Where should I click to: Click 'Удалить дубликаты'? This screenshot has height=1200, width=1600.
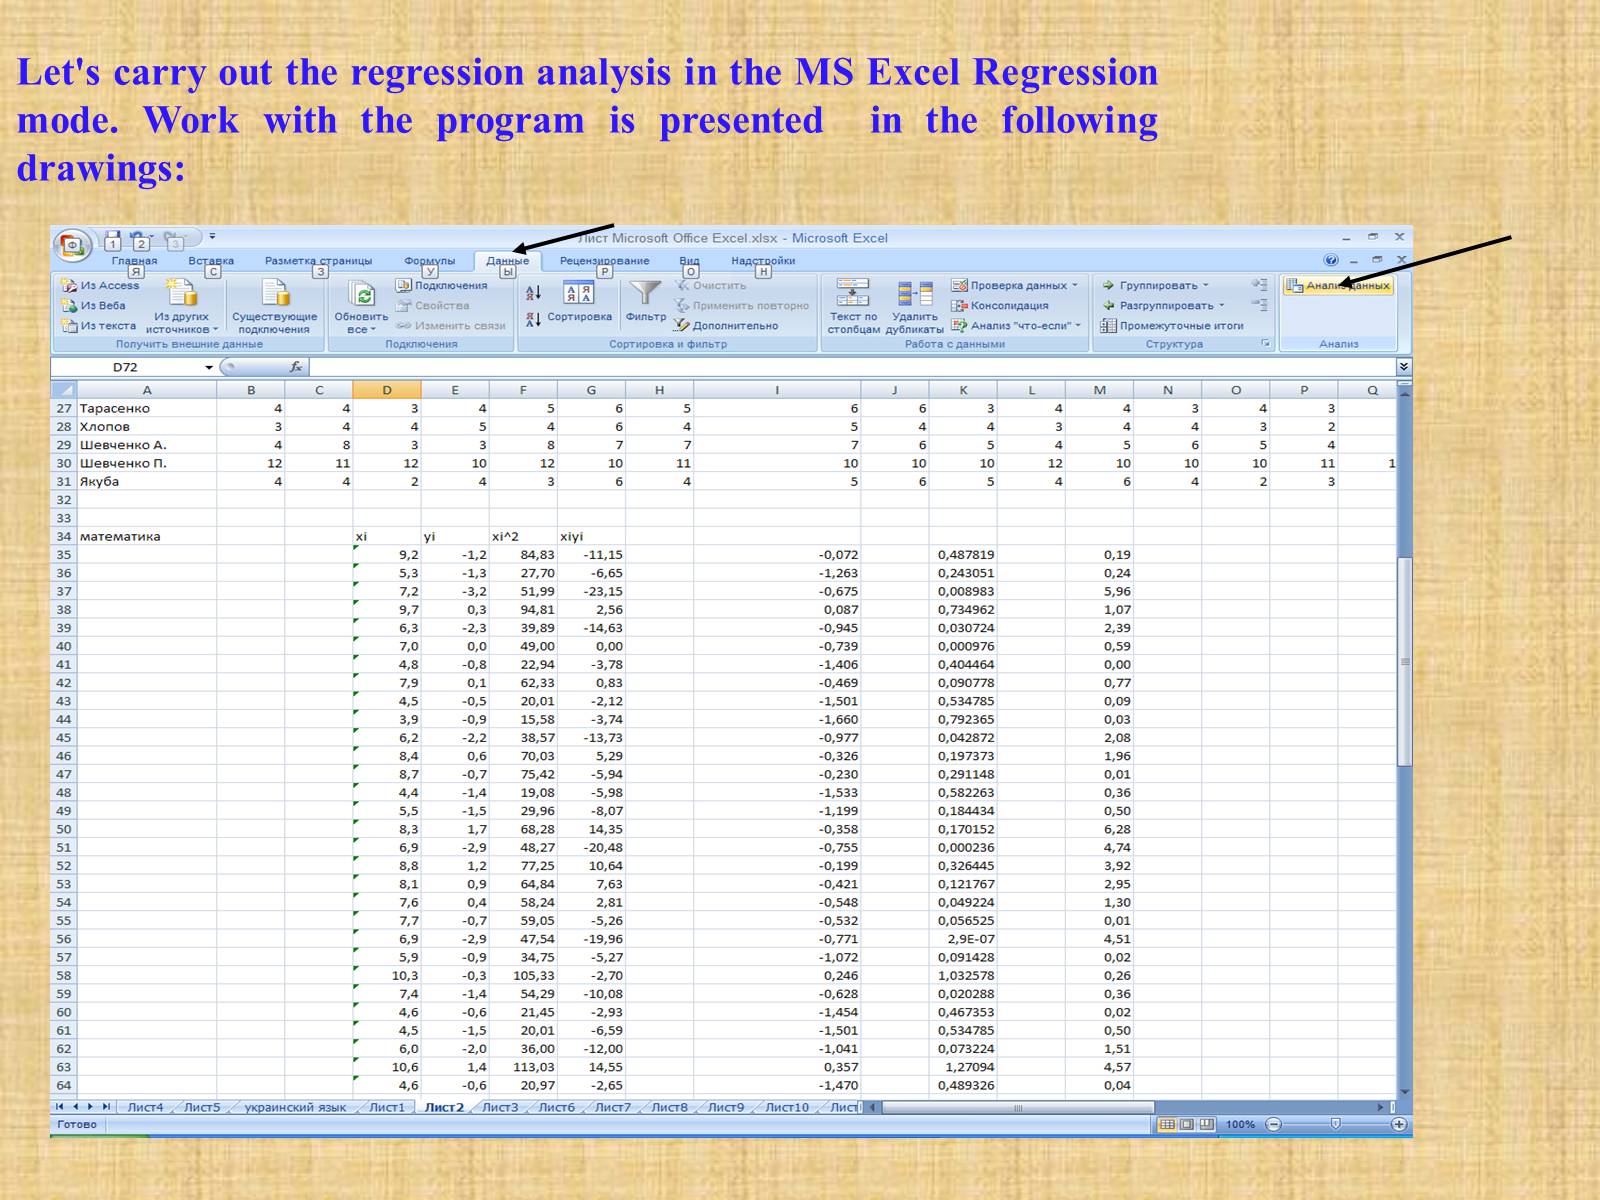(x=914, y=306)
